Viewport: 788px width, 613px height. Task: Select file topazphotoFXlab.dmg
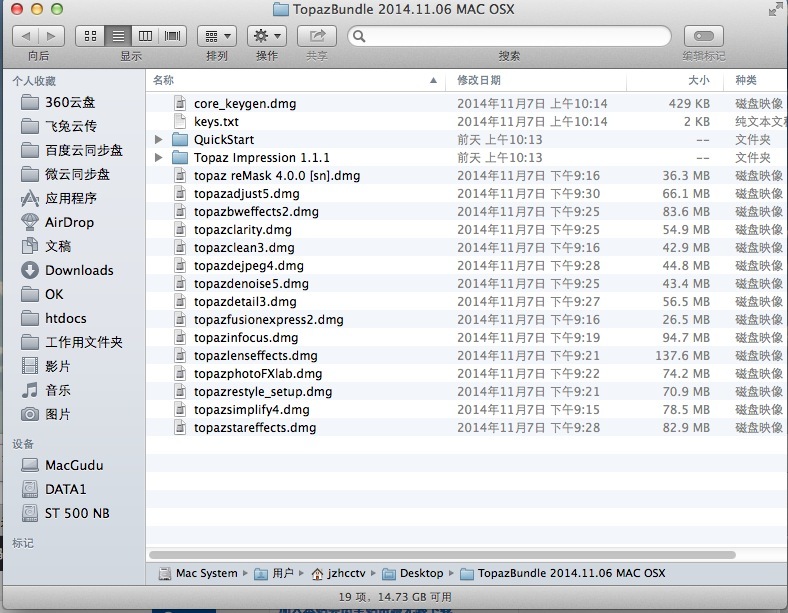[467, 374]
